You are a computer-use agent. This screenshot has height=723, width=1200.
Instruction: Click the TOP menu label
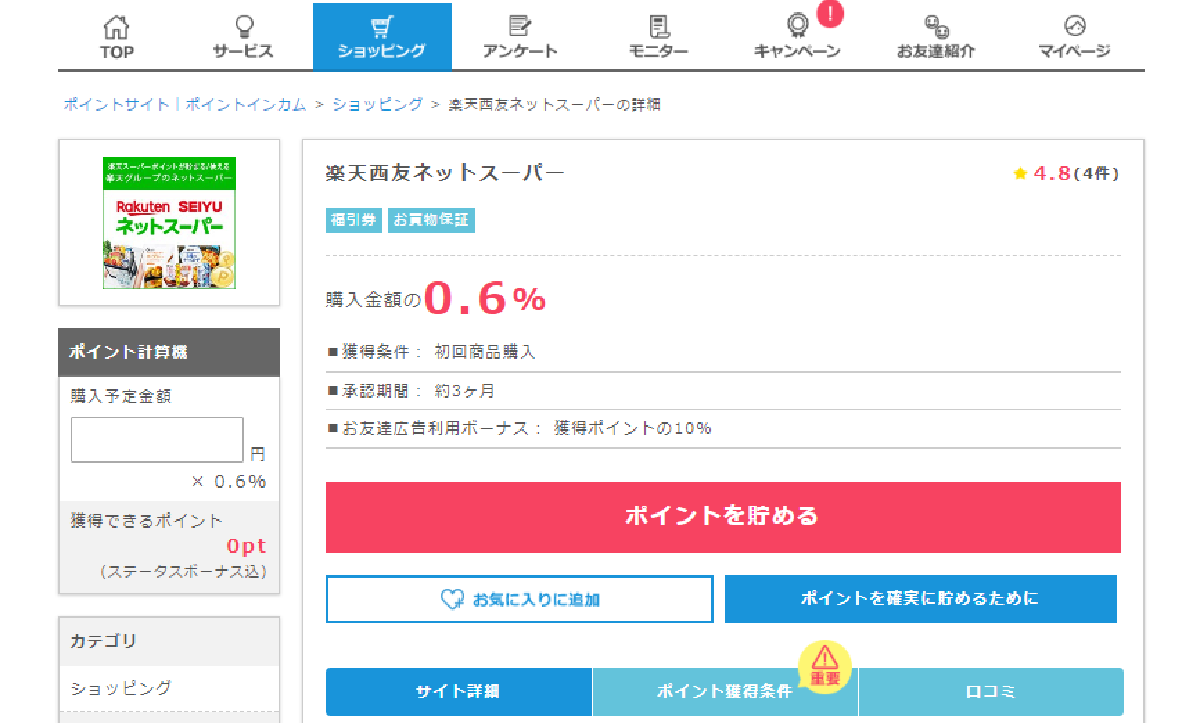[x=117, y=52]
